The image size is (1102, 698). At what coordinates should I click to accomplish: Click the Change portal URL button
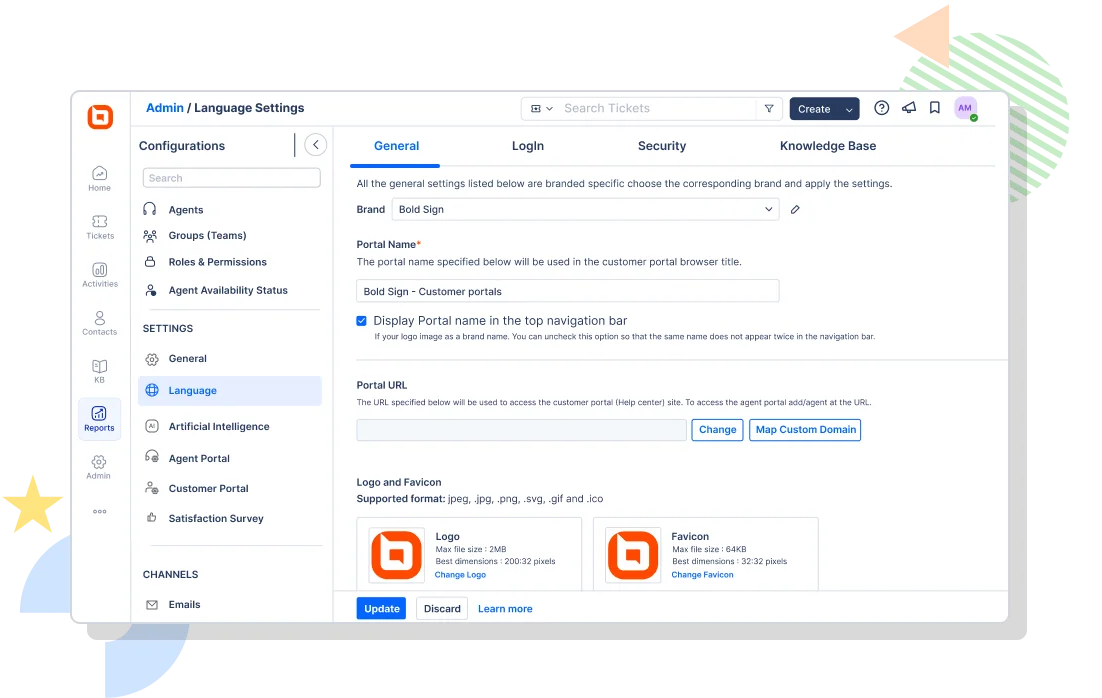coord(718,429)
